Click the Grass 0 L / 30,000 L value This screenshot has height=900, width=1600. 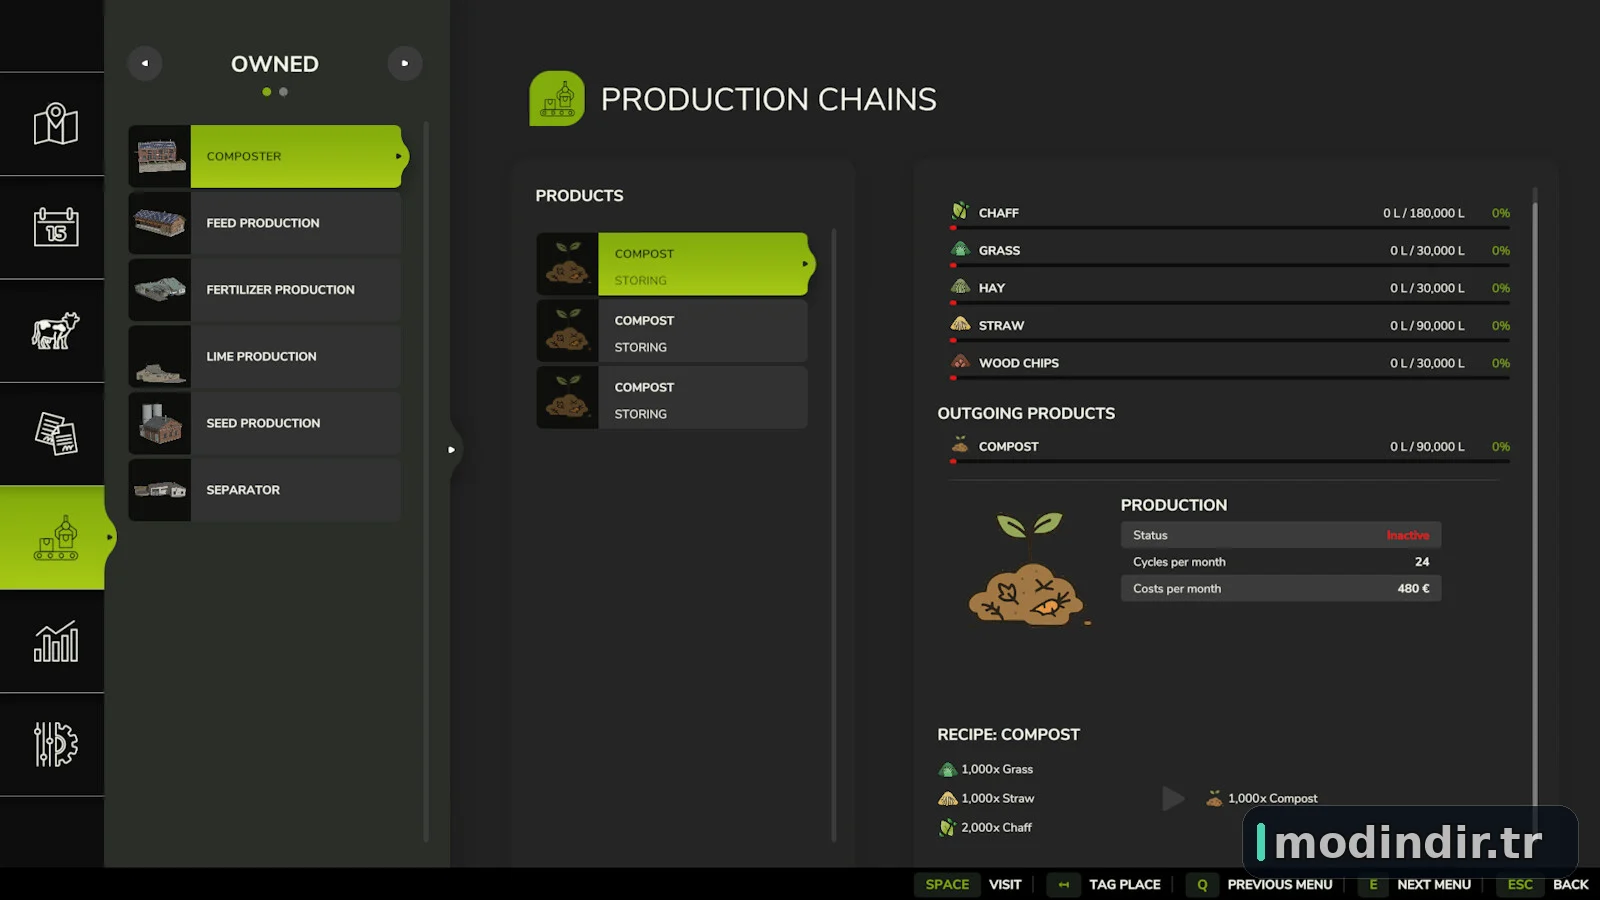pos(1427,250)
